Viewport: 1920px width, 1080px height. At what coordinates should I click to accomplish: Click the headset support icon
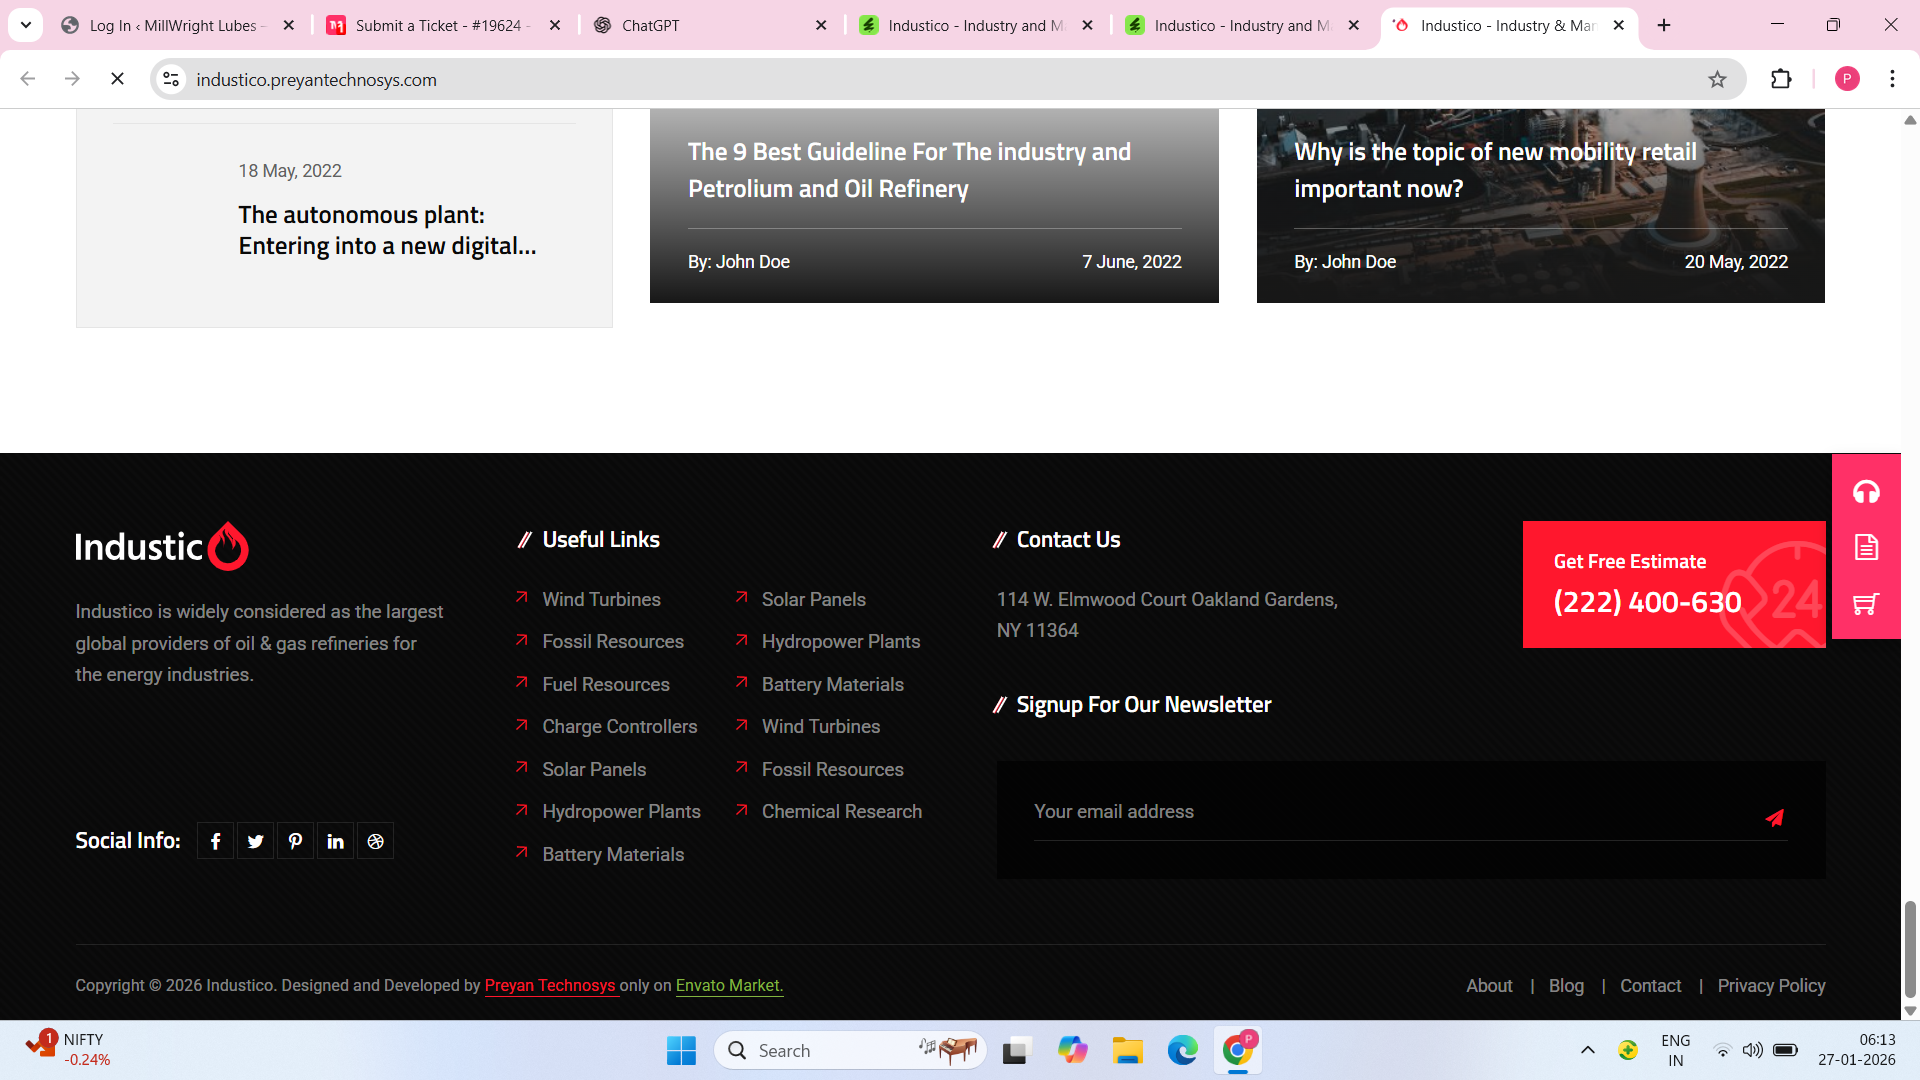[x=1866, y=492]
